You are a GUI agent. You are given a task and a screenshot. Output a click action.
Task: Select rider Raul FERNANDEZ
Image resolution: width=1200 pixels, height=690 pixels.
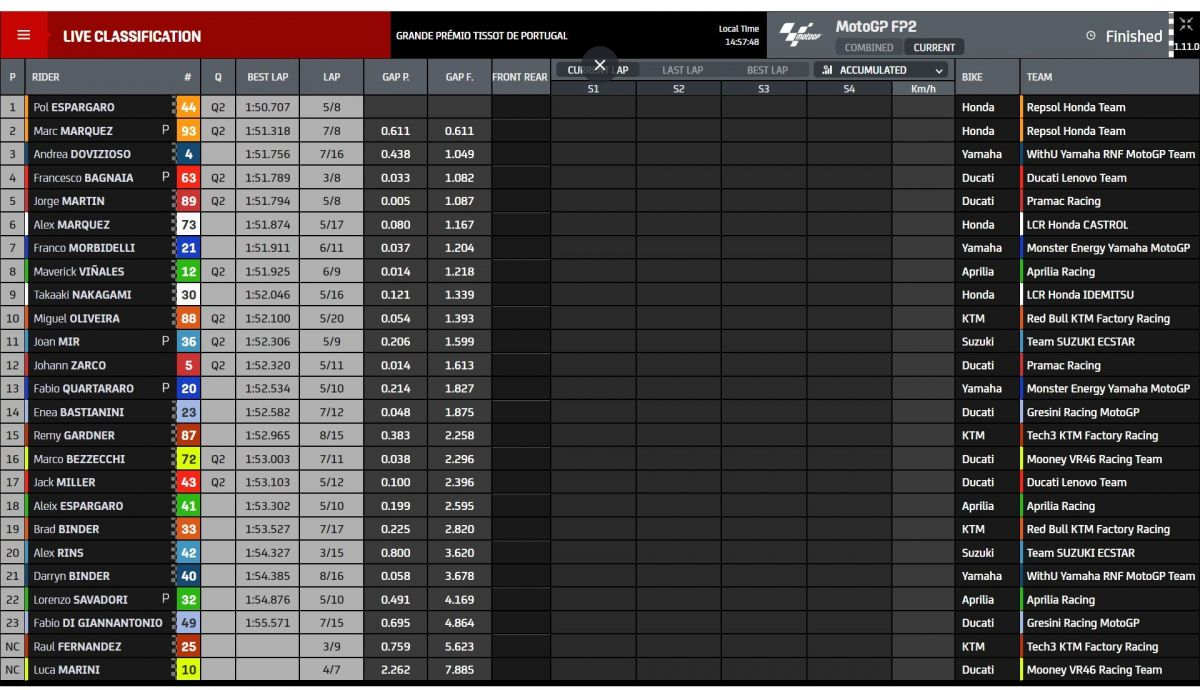point(77,647)
